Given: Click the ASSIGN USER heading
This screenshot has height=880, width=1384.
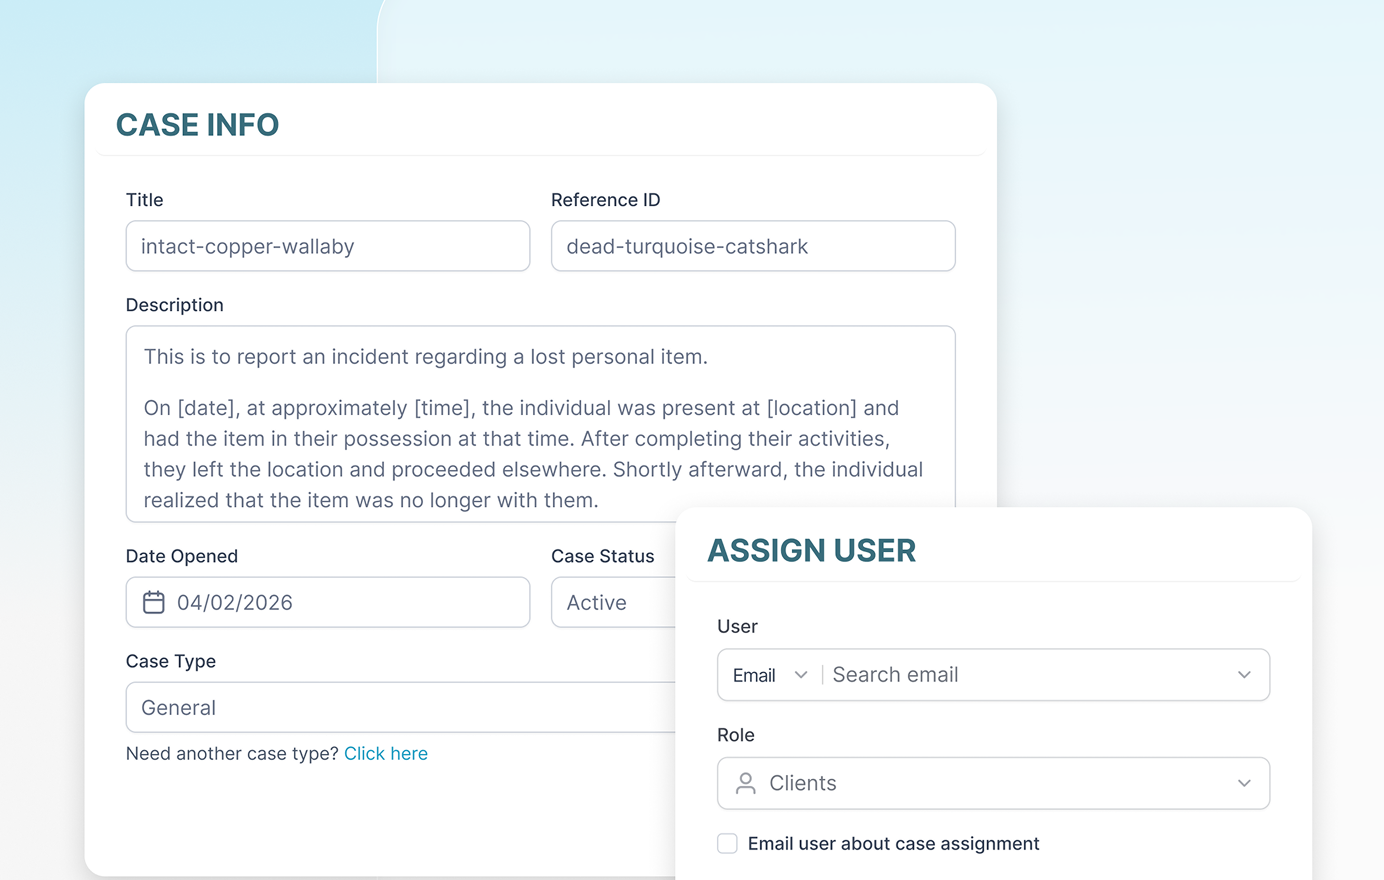Looking at the screenshot, I should 812,550.
